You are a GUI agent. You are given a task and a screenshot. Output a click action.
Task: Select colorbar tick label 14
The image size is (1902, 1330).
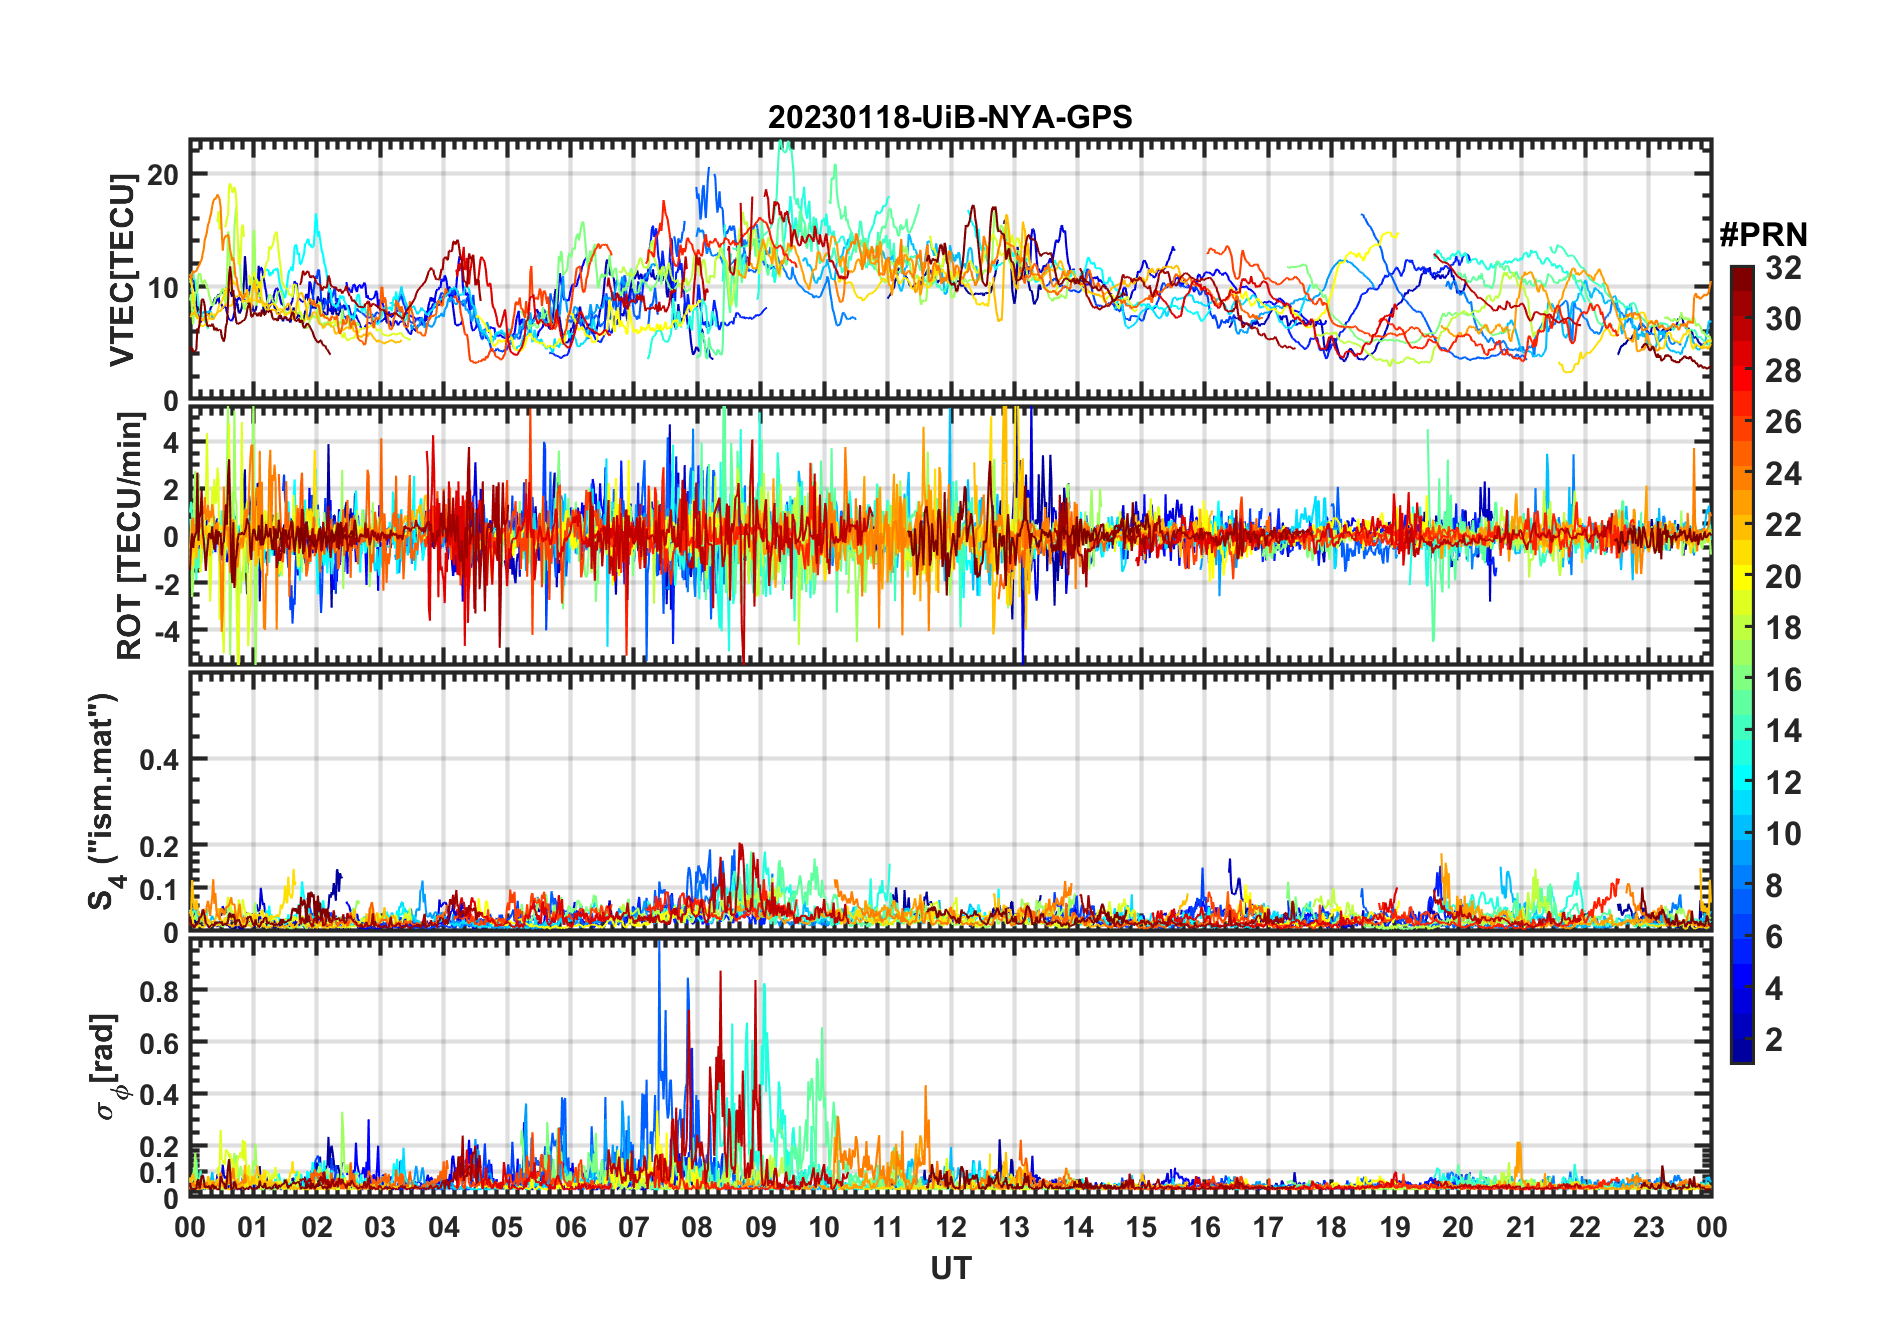click(1783, 731)
